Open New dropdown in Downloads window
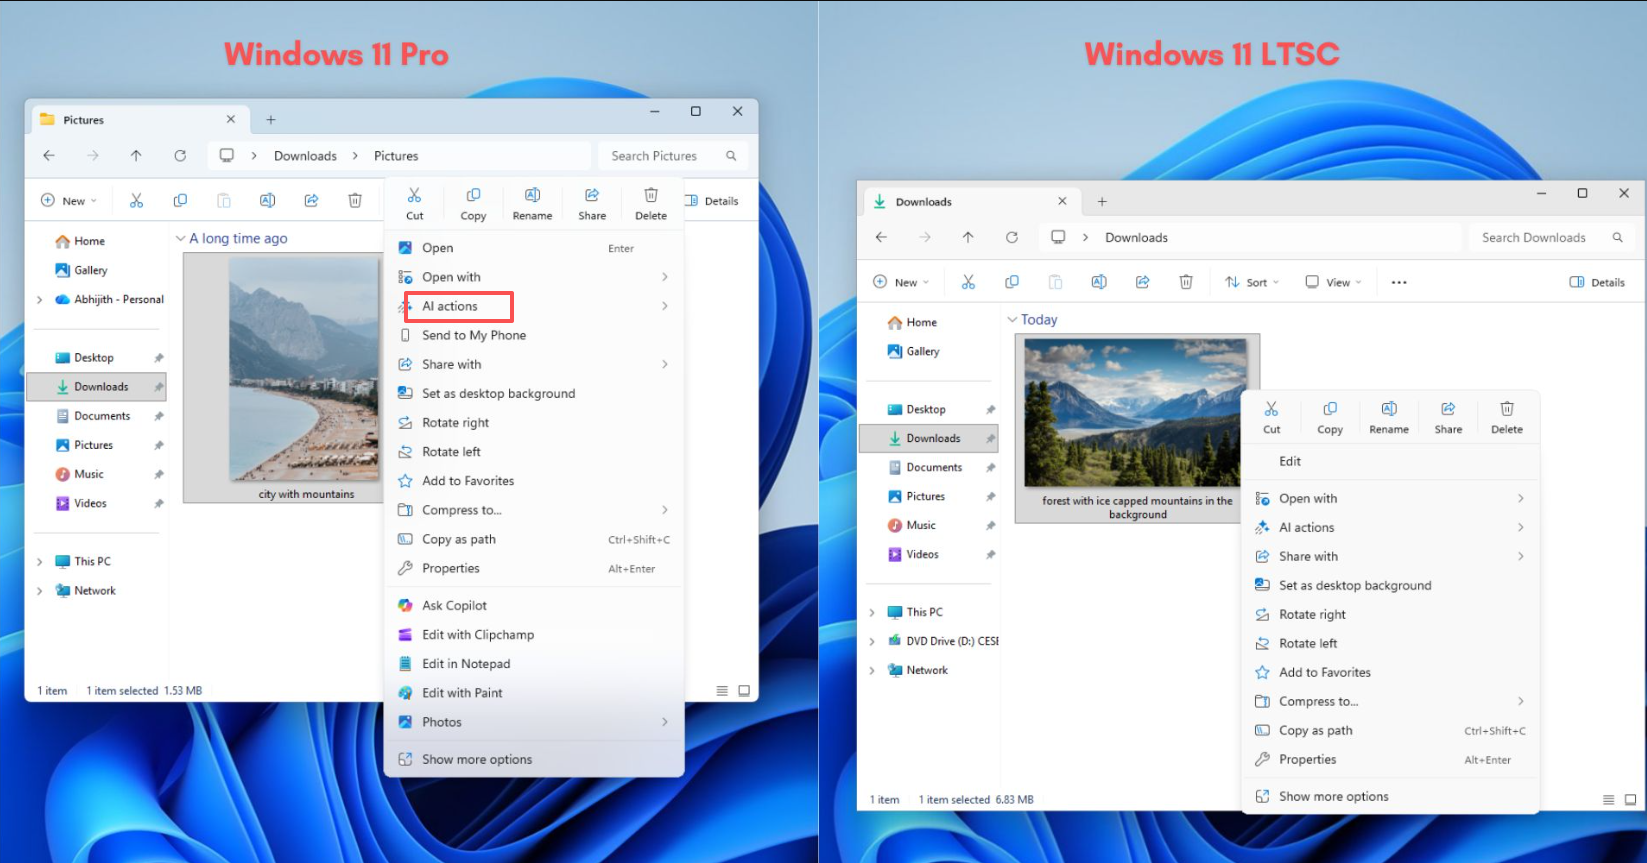The image size is (1647, 863). [x=901, y=283]
